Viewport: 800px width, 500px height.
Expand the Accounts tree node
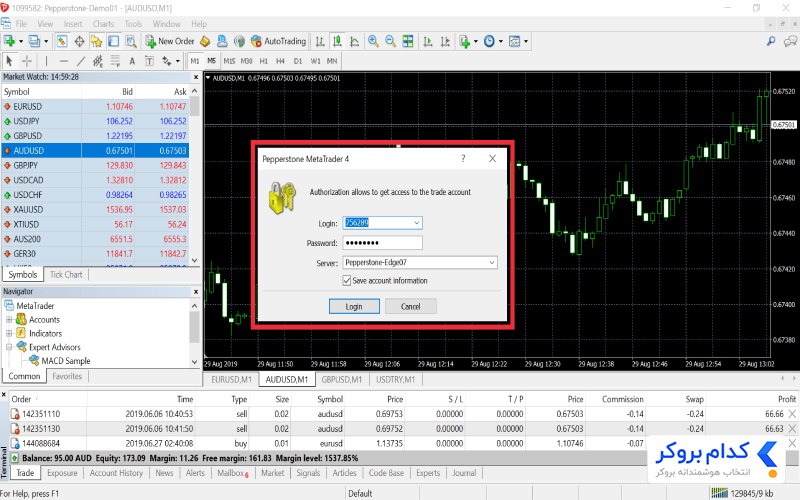(x=9, y=320)
